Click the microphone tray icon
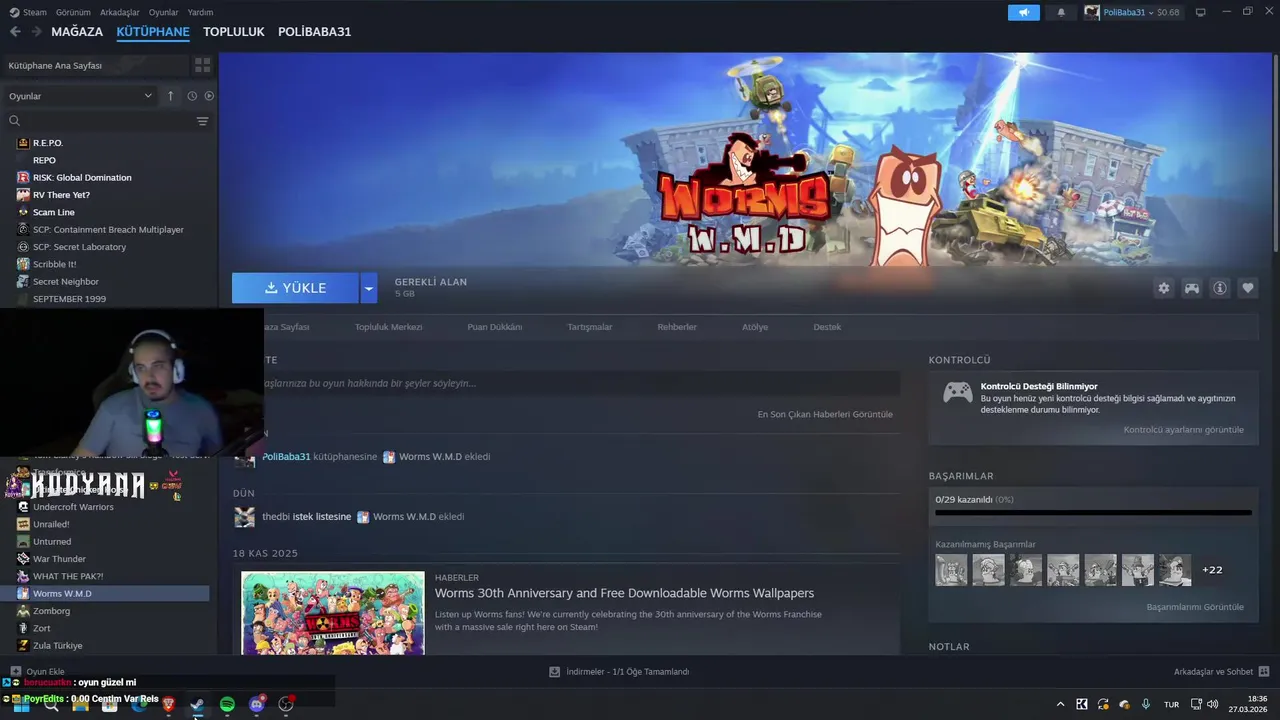Viewport: 1280px width, 720px height. tap(1146, 705)
